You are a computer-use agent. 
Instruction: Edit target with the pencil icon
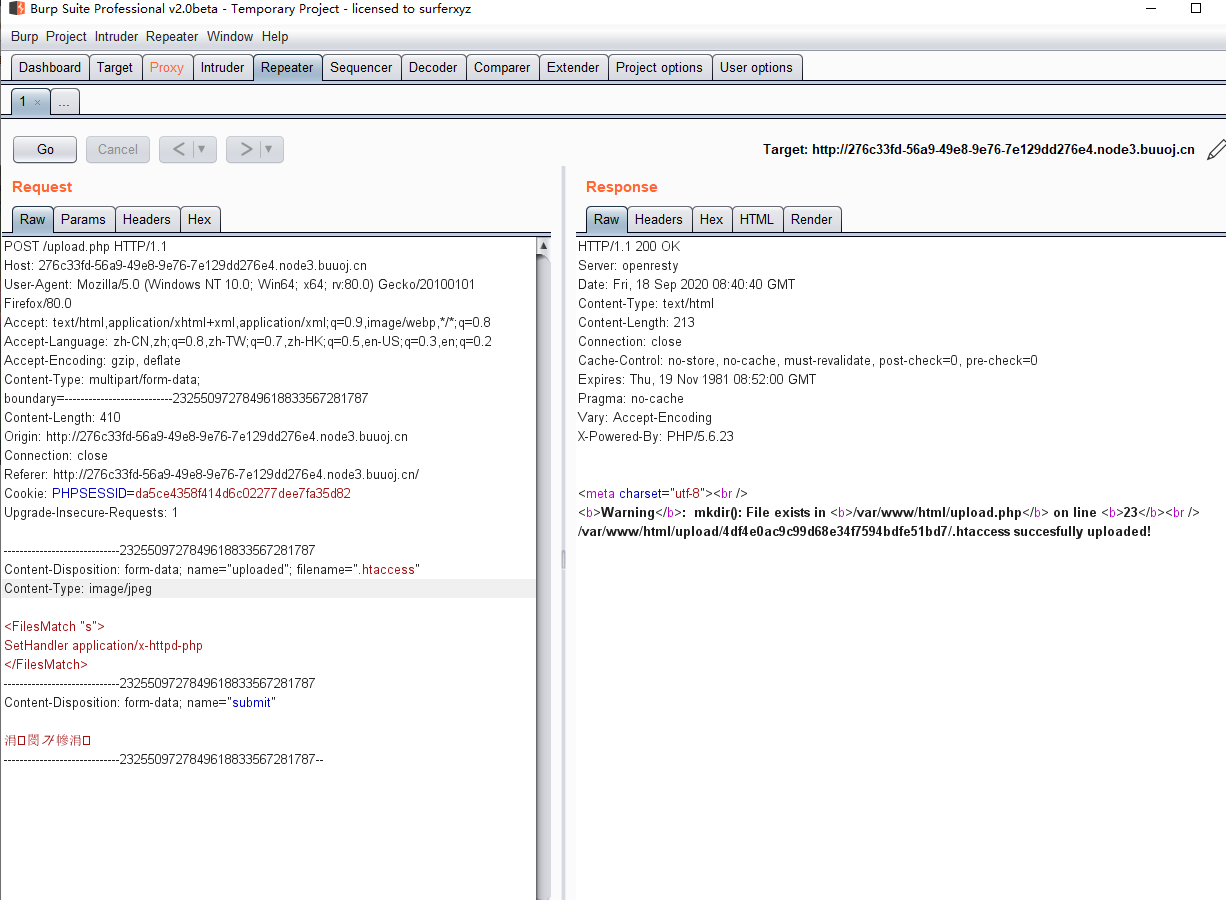point(1215,150)
